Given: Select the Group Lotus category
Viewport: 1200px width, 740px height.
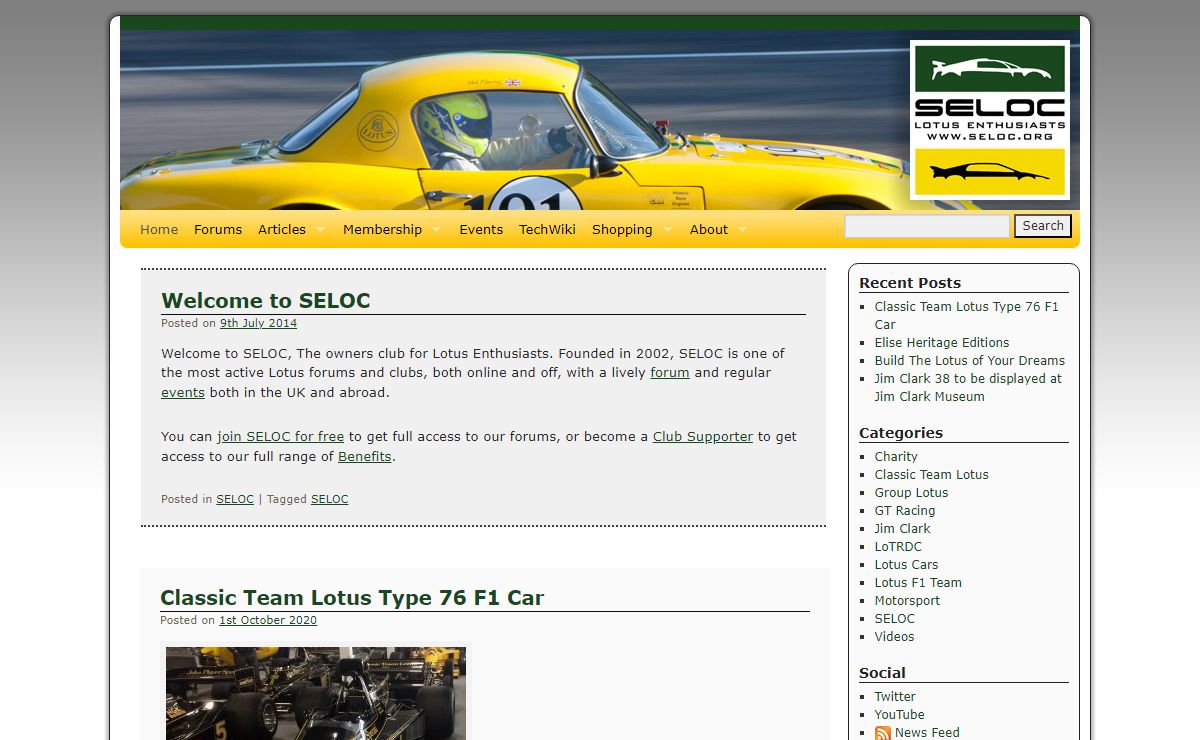Looking at the screenshot, I should [911, 492].
